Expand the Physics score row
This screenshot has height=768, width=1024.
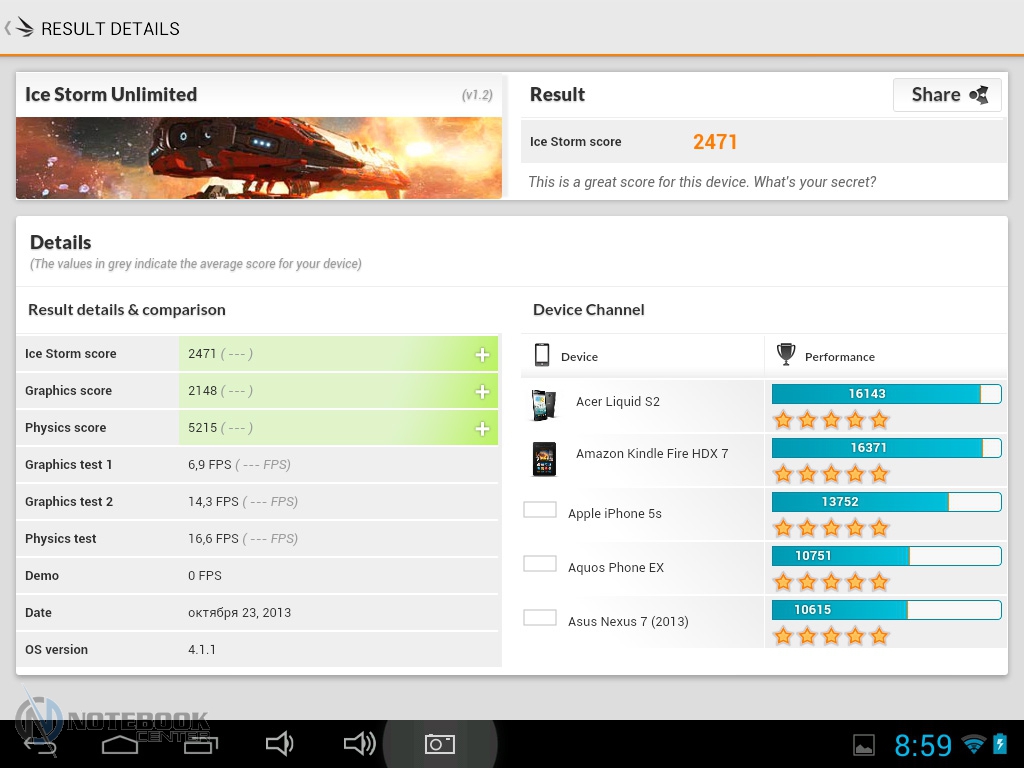pyautogui.click(x=482, y=428)
